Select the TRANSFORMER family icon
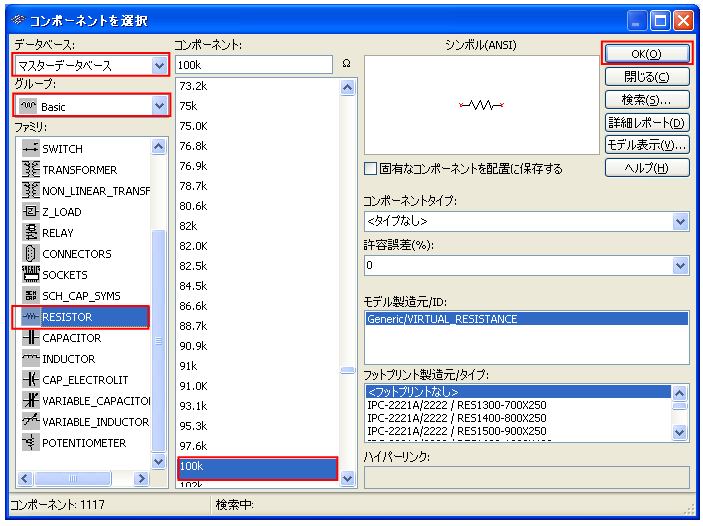Image resolution: width=703 pixels, height=526 pixels. coord(30,170)
